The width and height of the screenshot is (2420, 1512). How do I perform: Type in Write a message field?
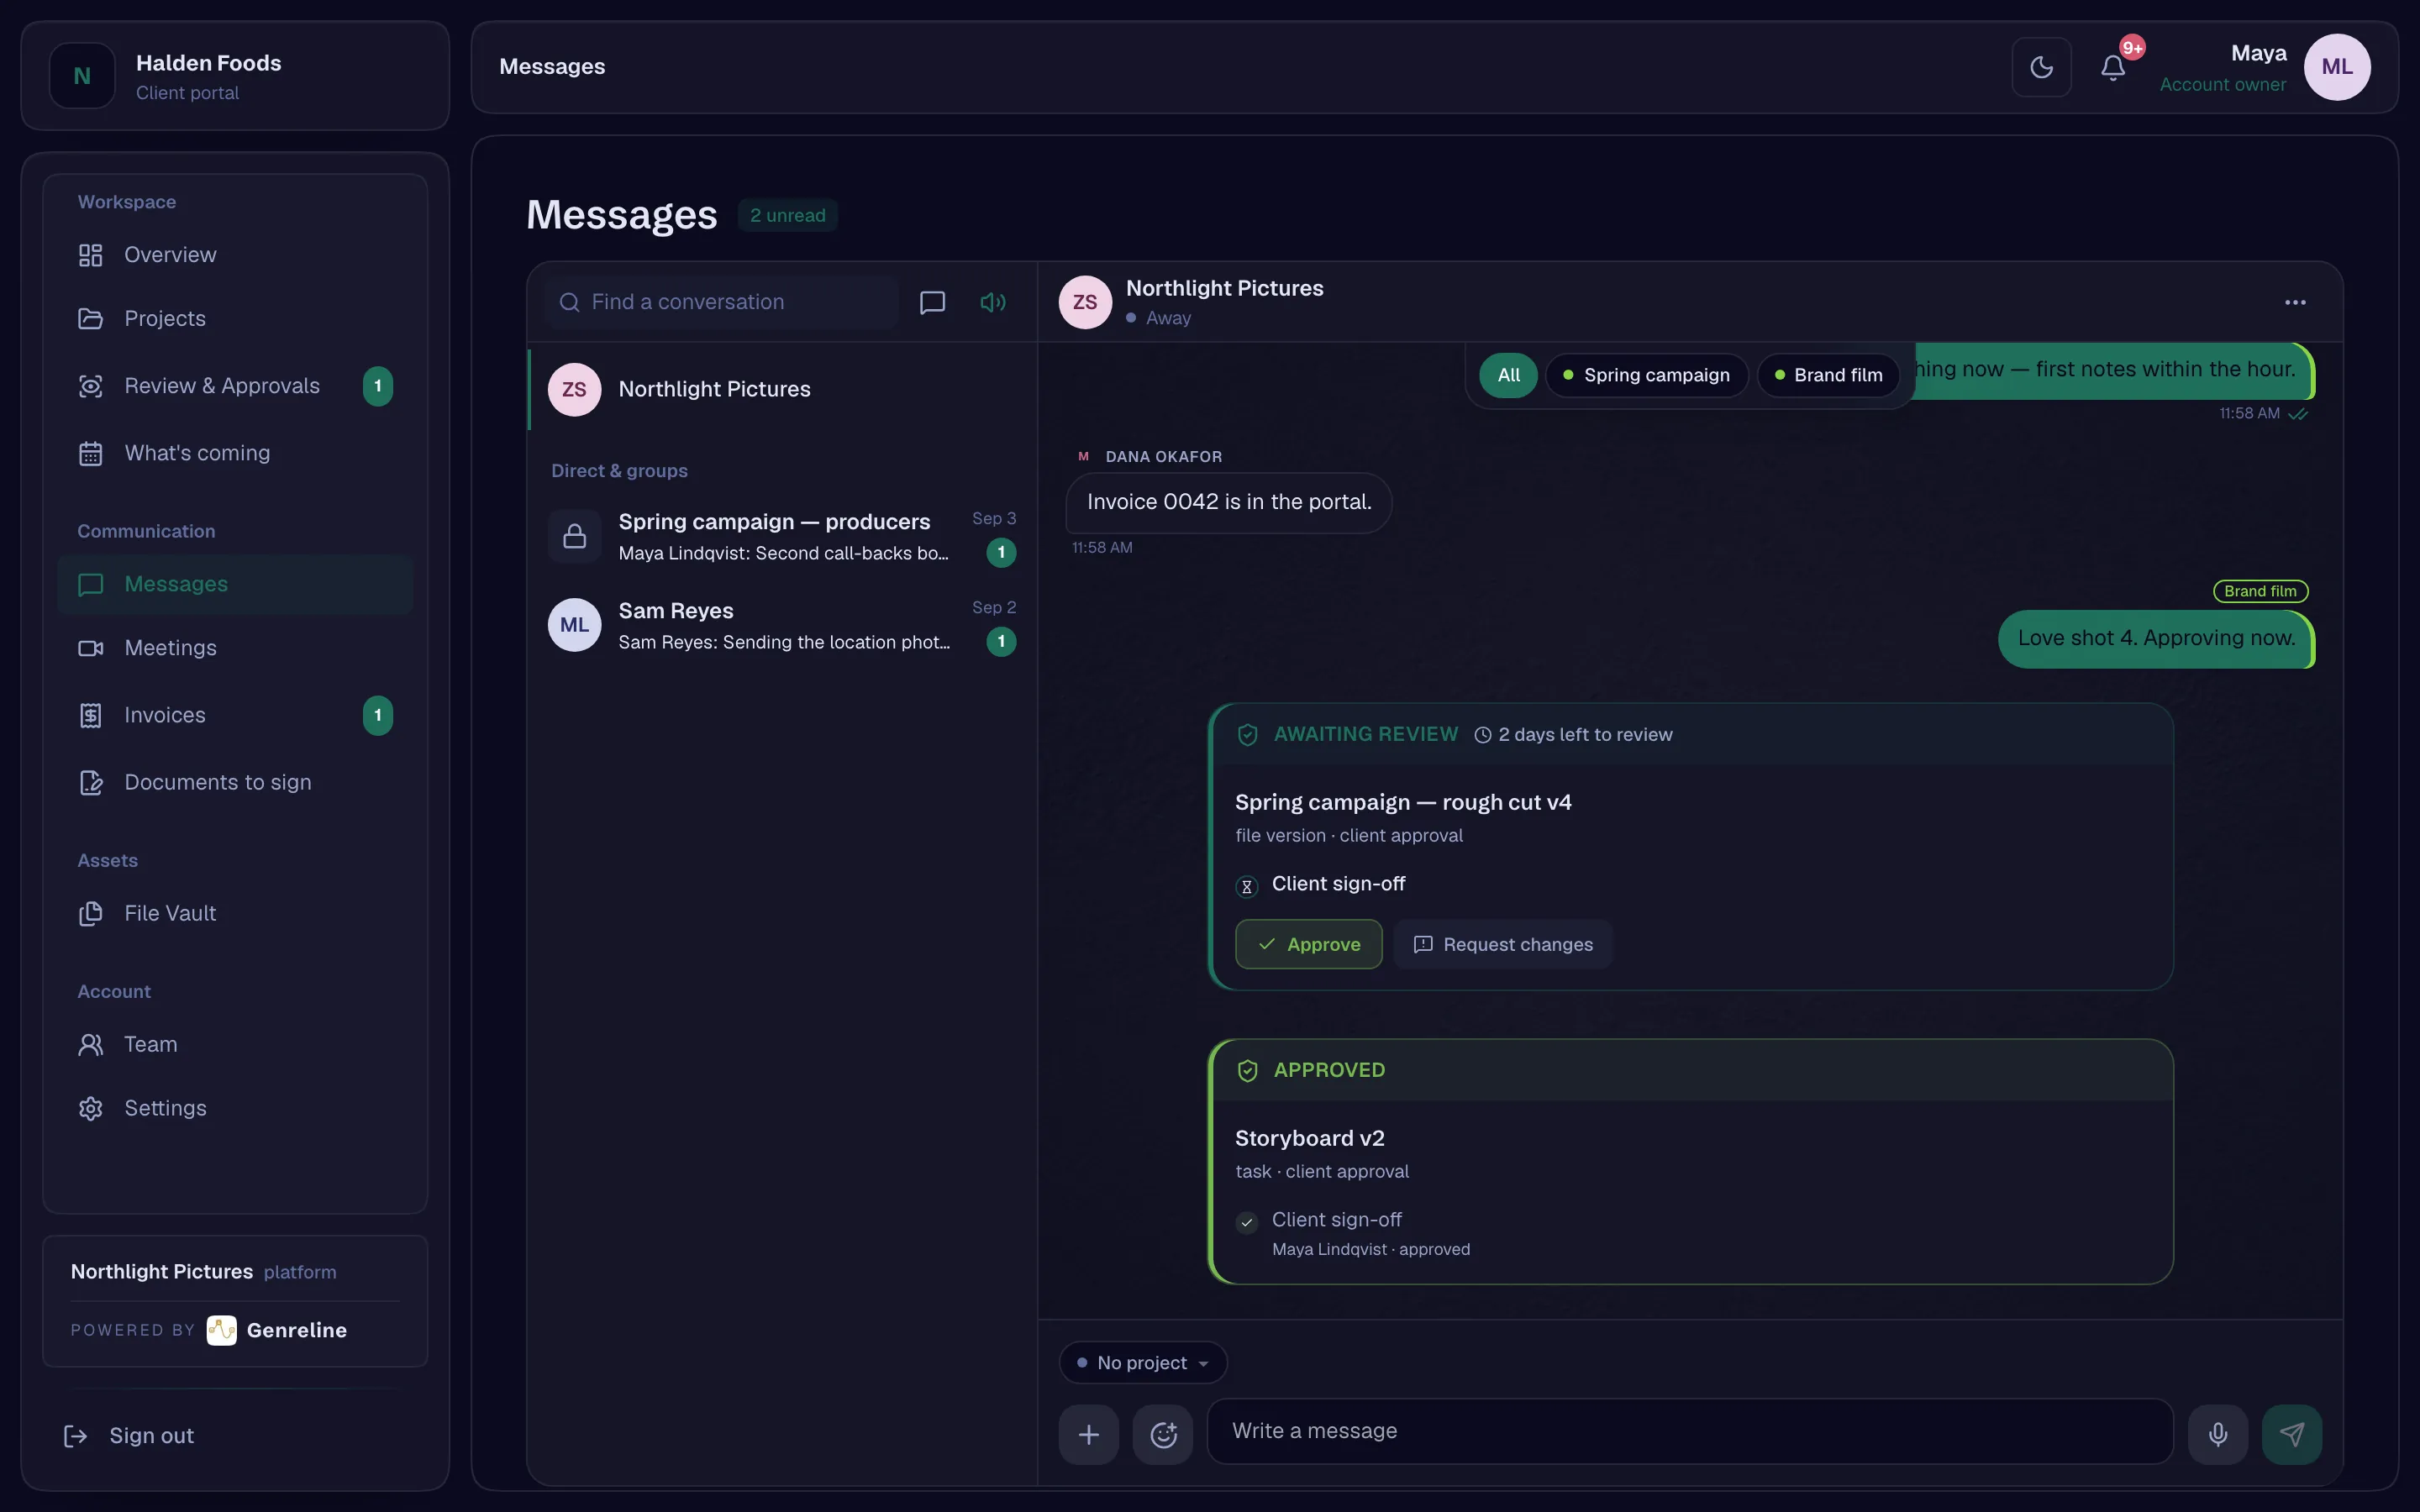click(1690, 1431)
